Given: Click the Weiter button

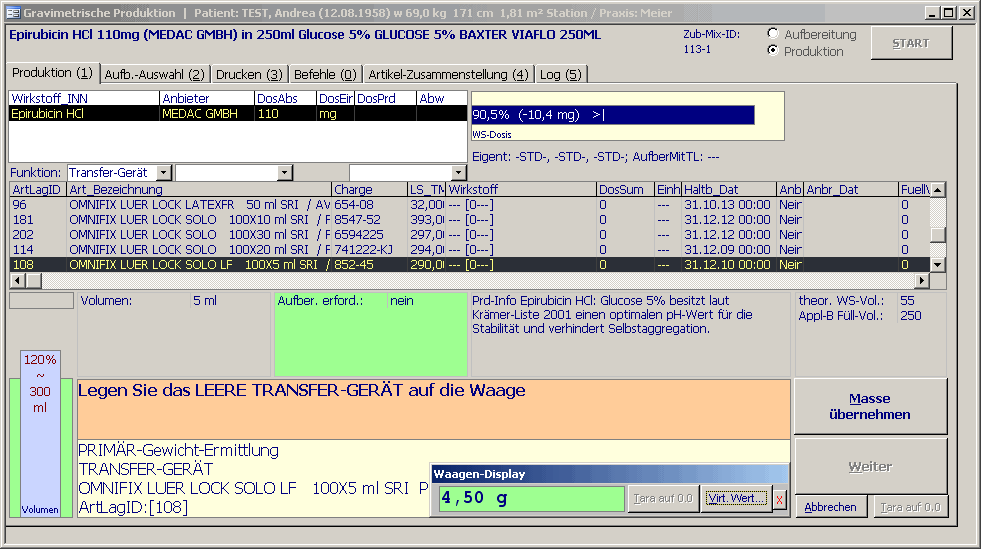Looking at the screenshot, I should tap(870, 466).
